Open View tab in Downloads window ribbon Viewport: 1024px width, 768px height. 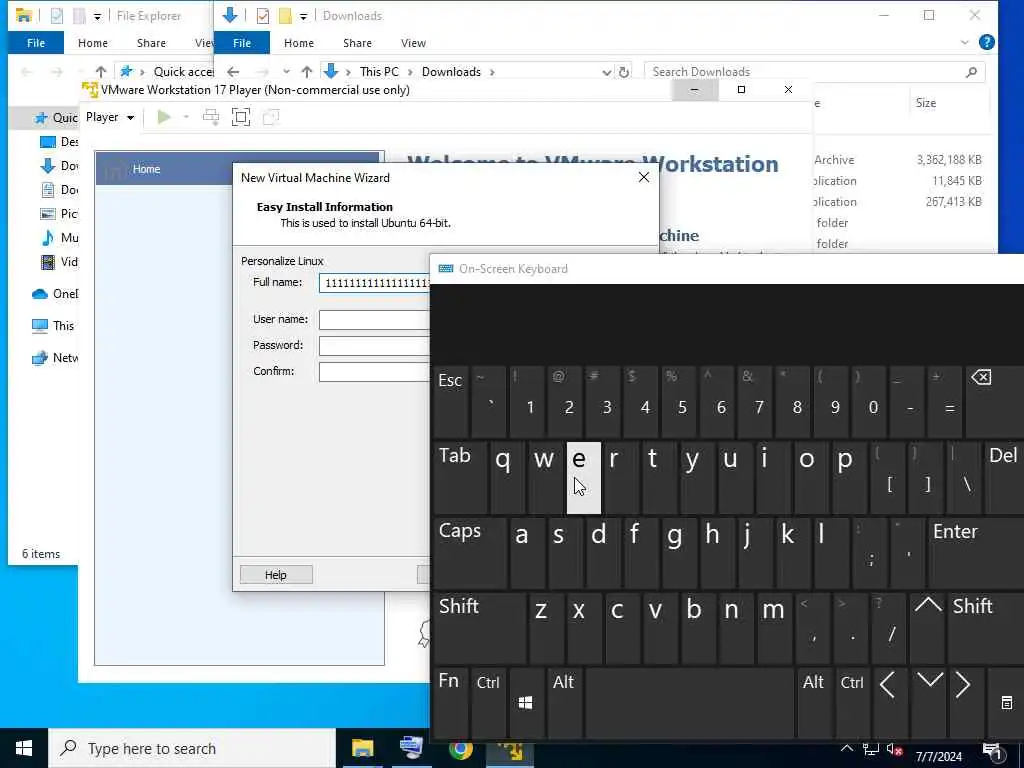[413, 43]
